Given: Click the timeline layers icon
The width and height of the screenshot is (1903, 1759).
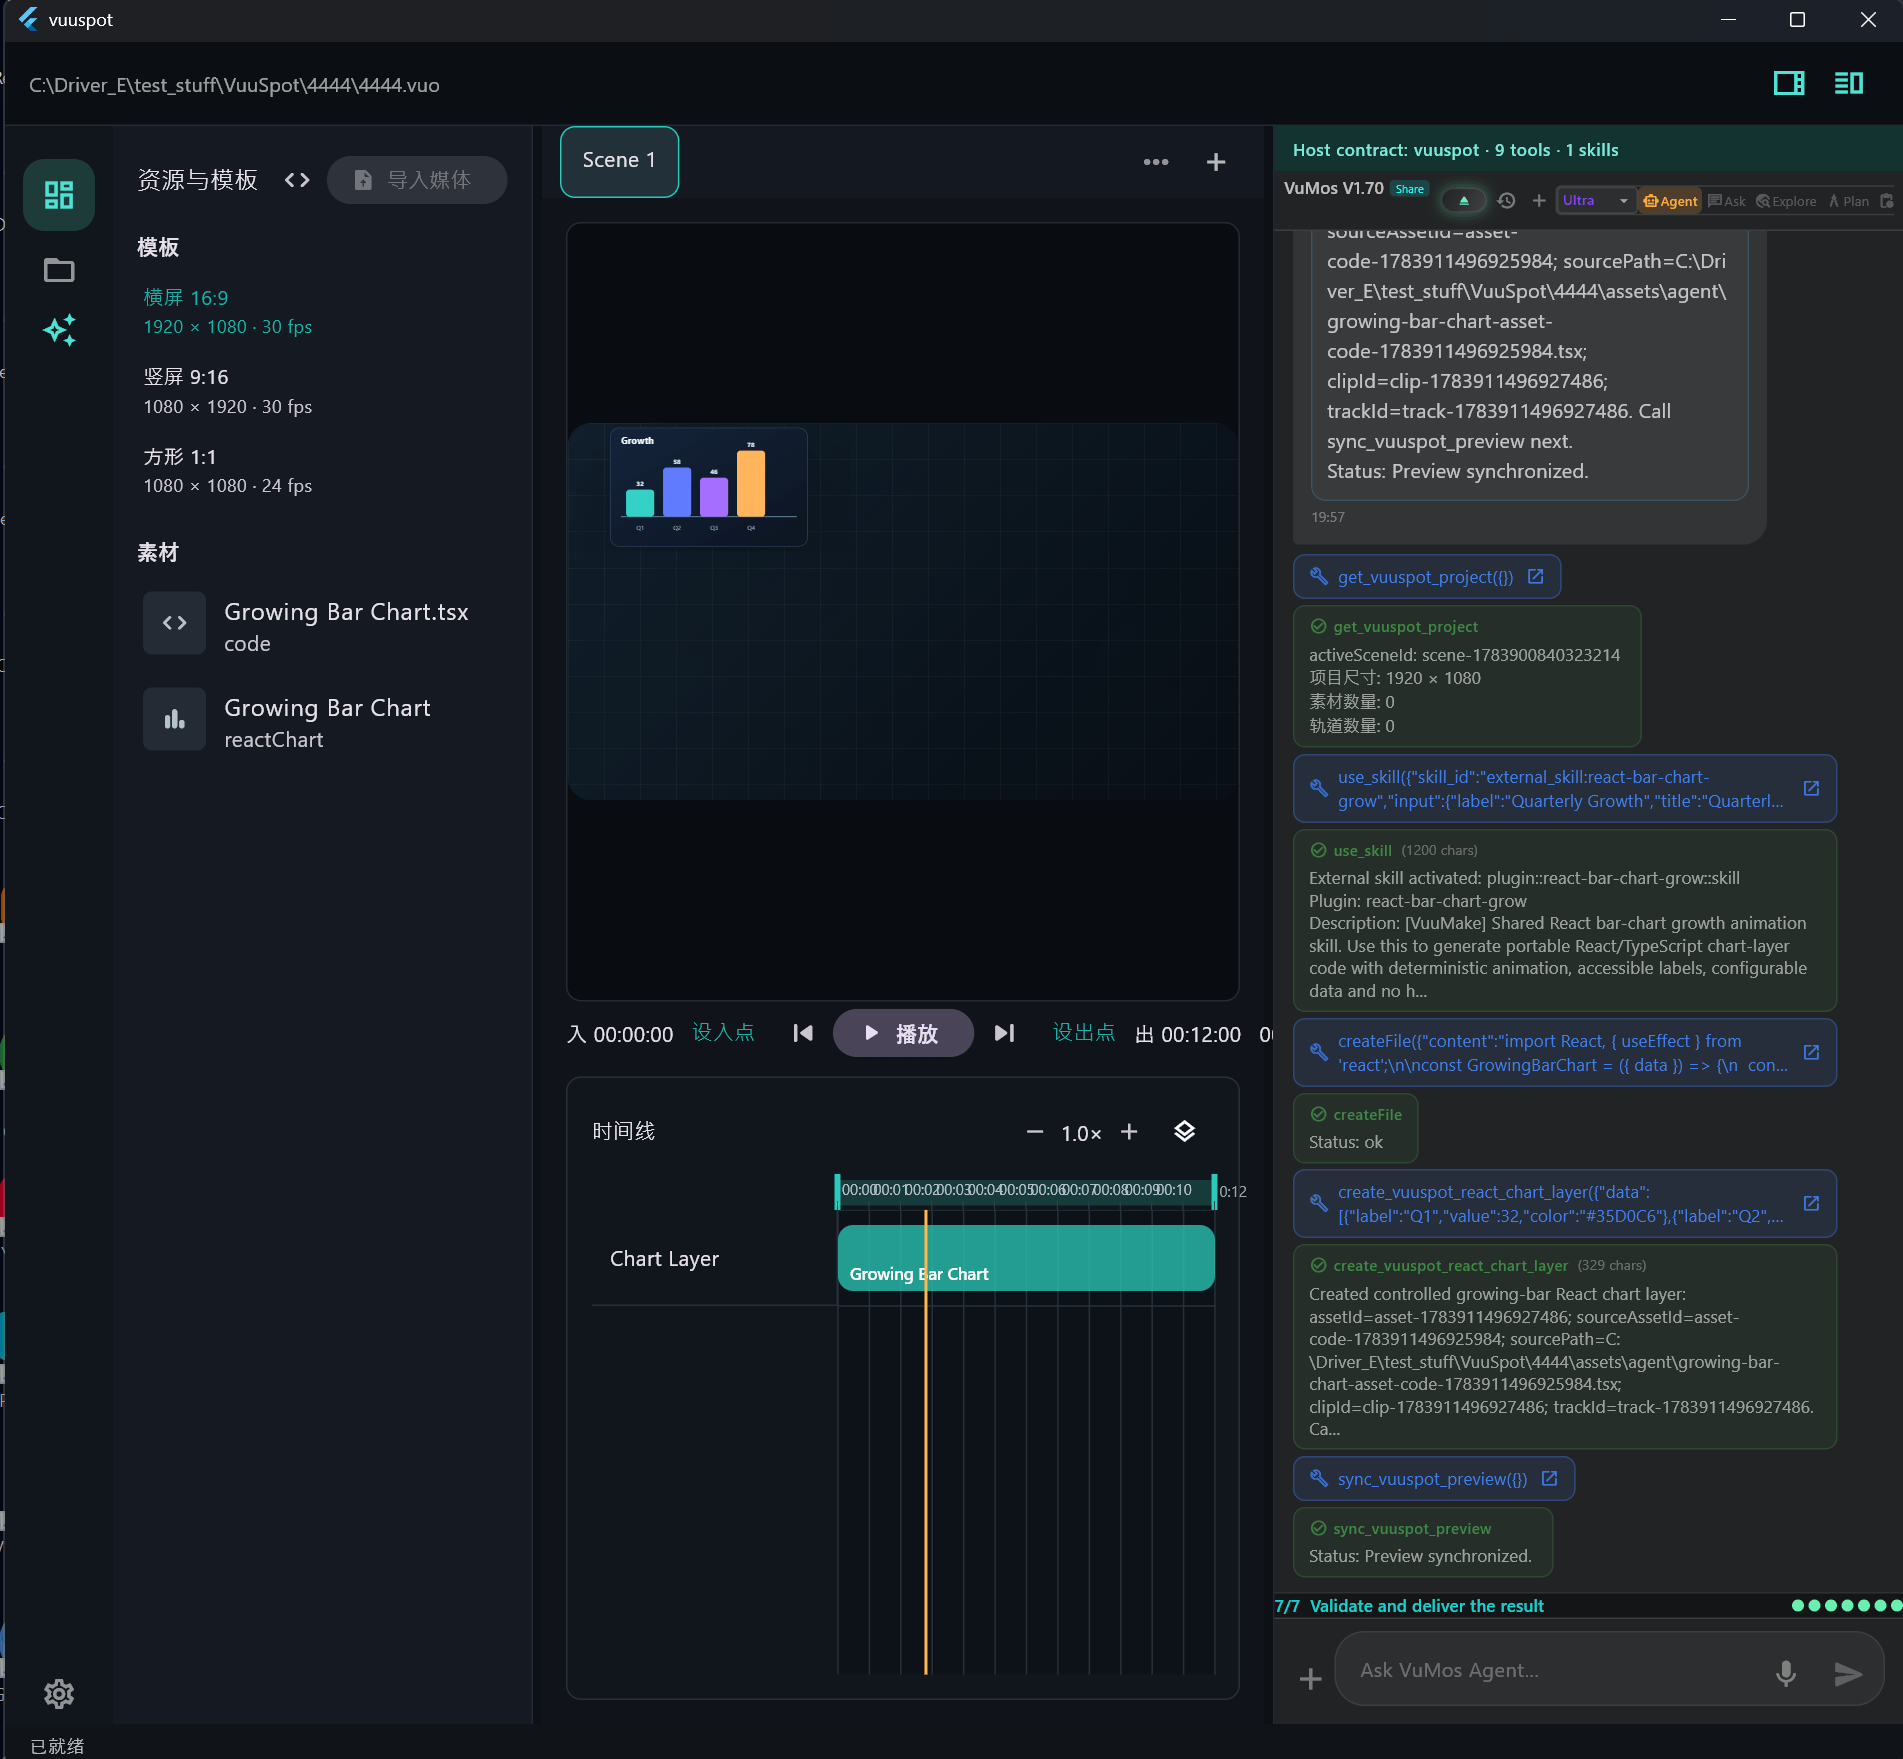Looking at the screenshot, I should pyautogui.click(x=1184, y=1132).
